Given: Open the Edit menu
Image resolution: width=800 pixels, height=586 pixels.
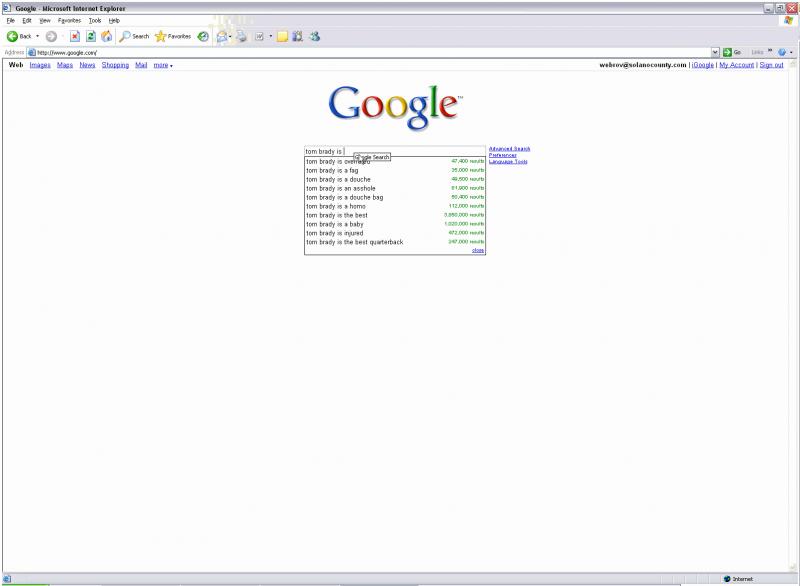Looking at the screenshot, I should point(27,20).
